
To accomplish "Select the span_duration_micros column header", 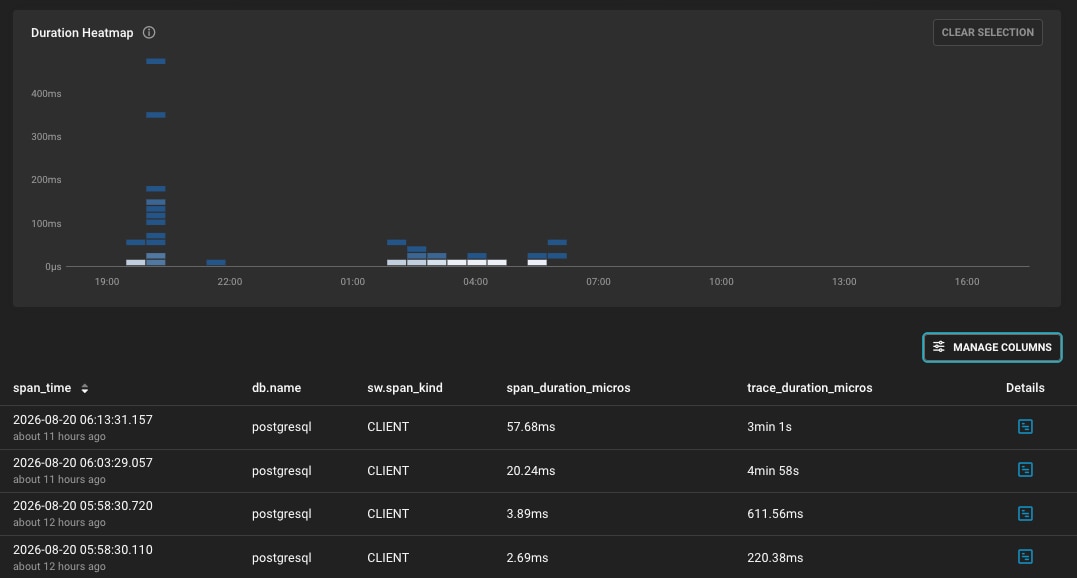I will 568,388.
